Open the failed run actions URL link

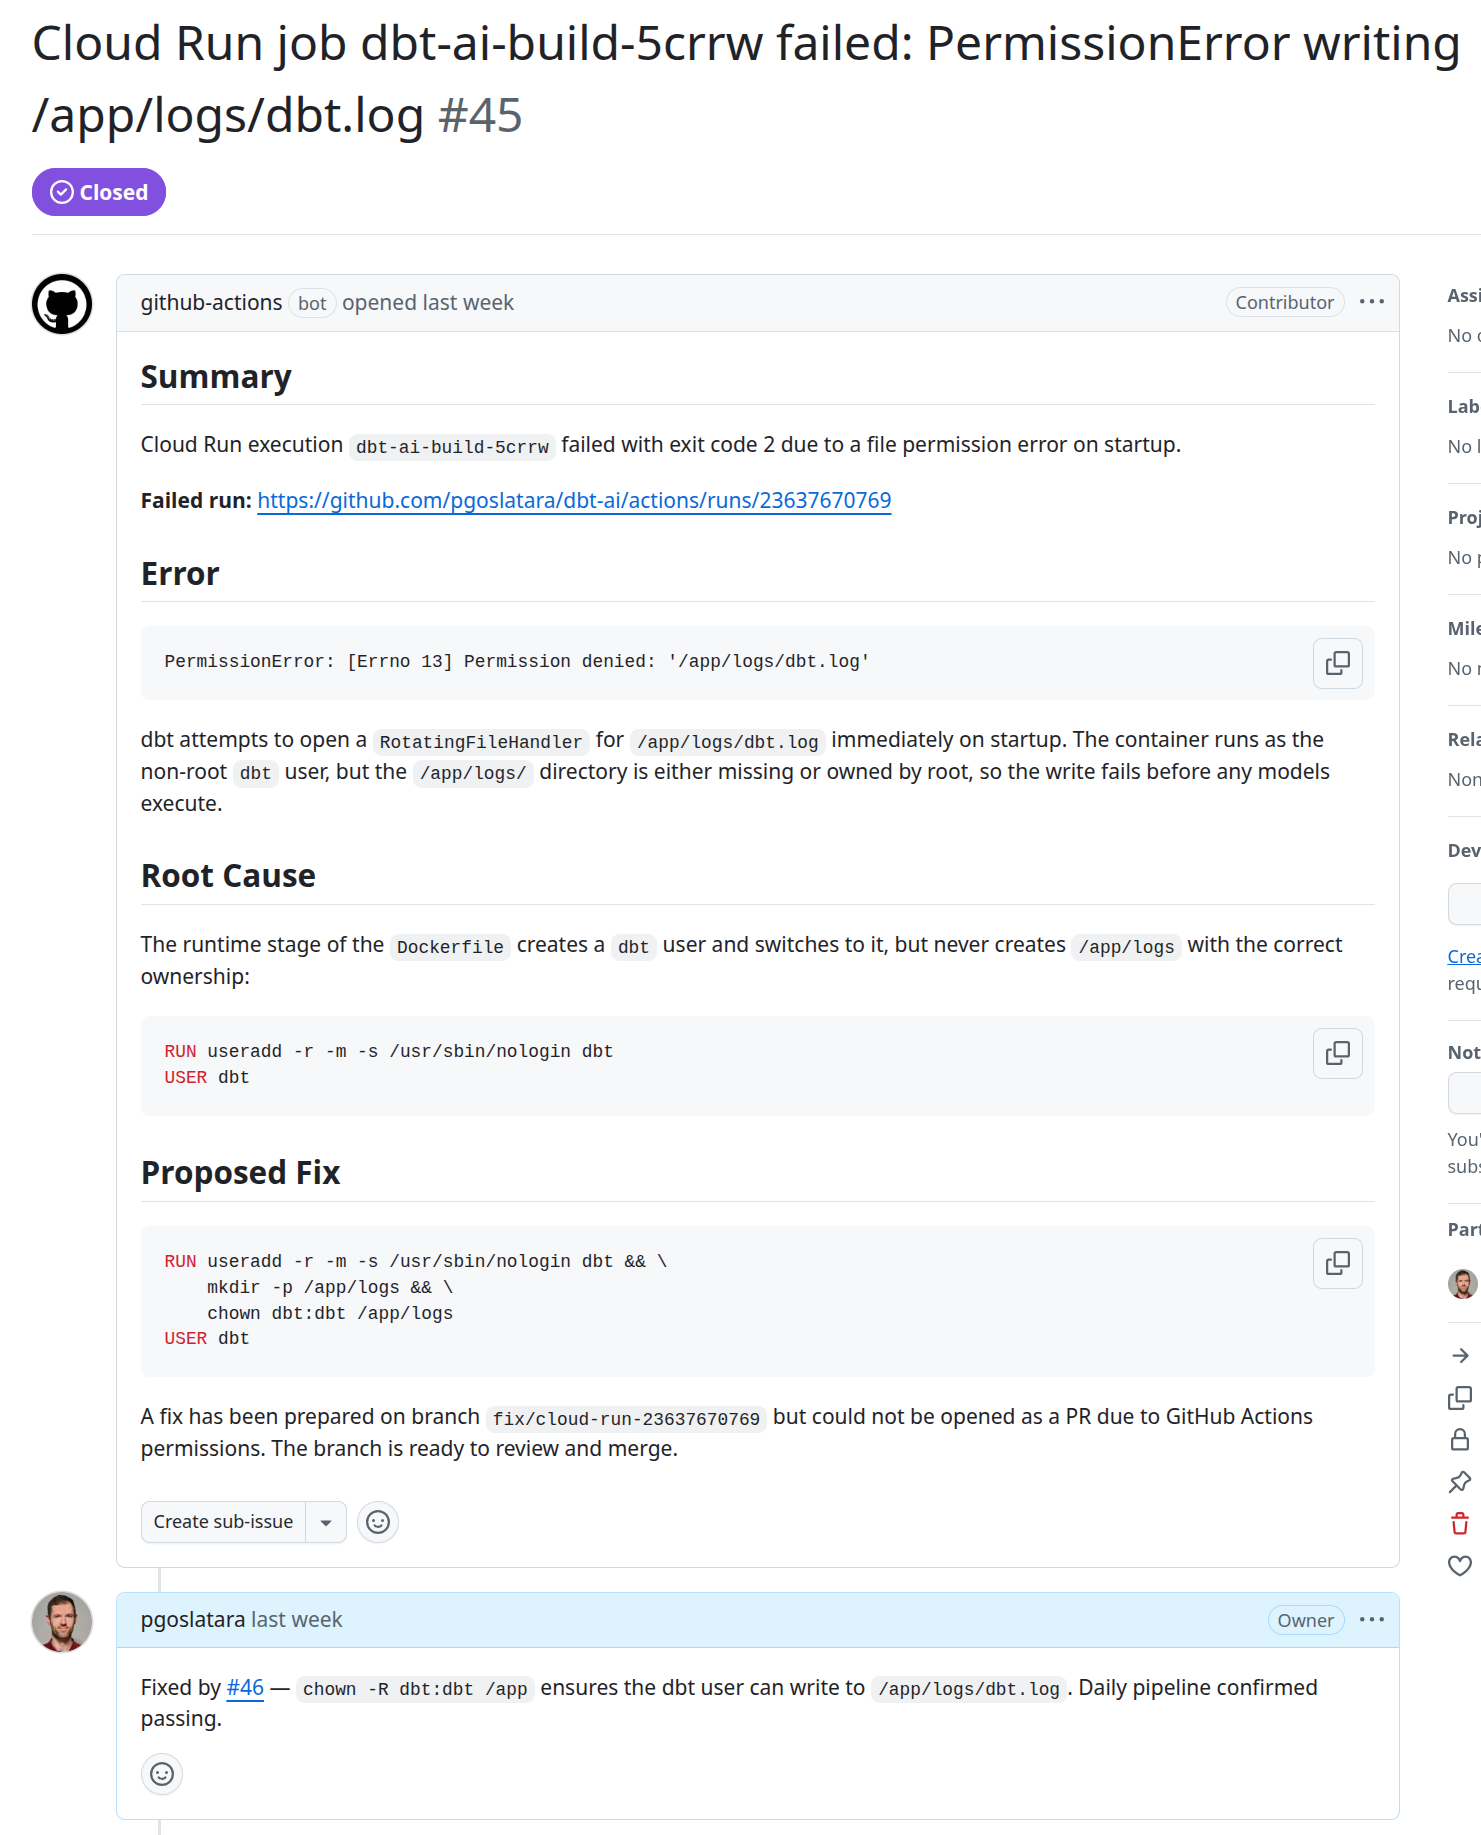tap(574, 500)
